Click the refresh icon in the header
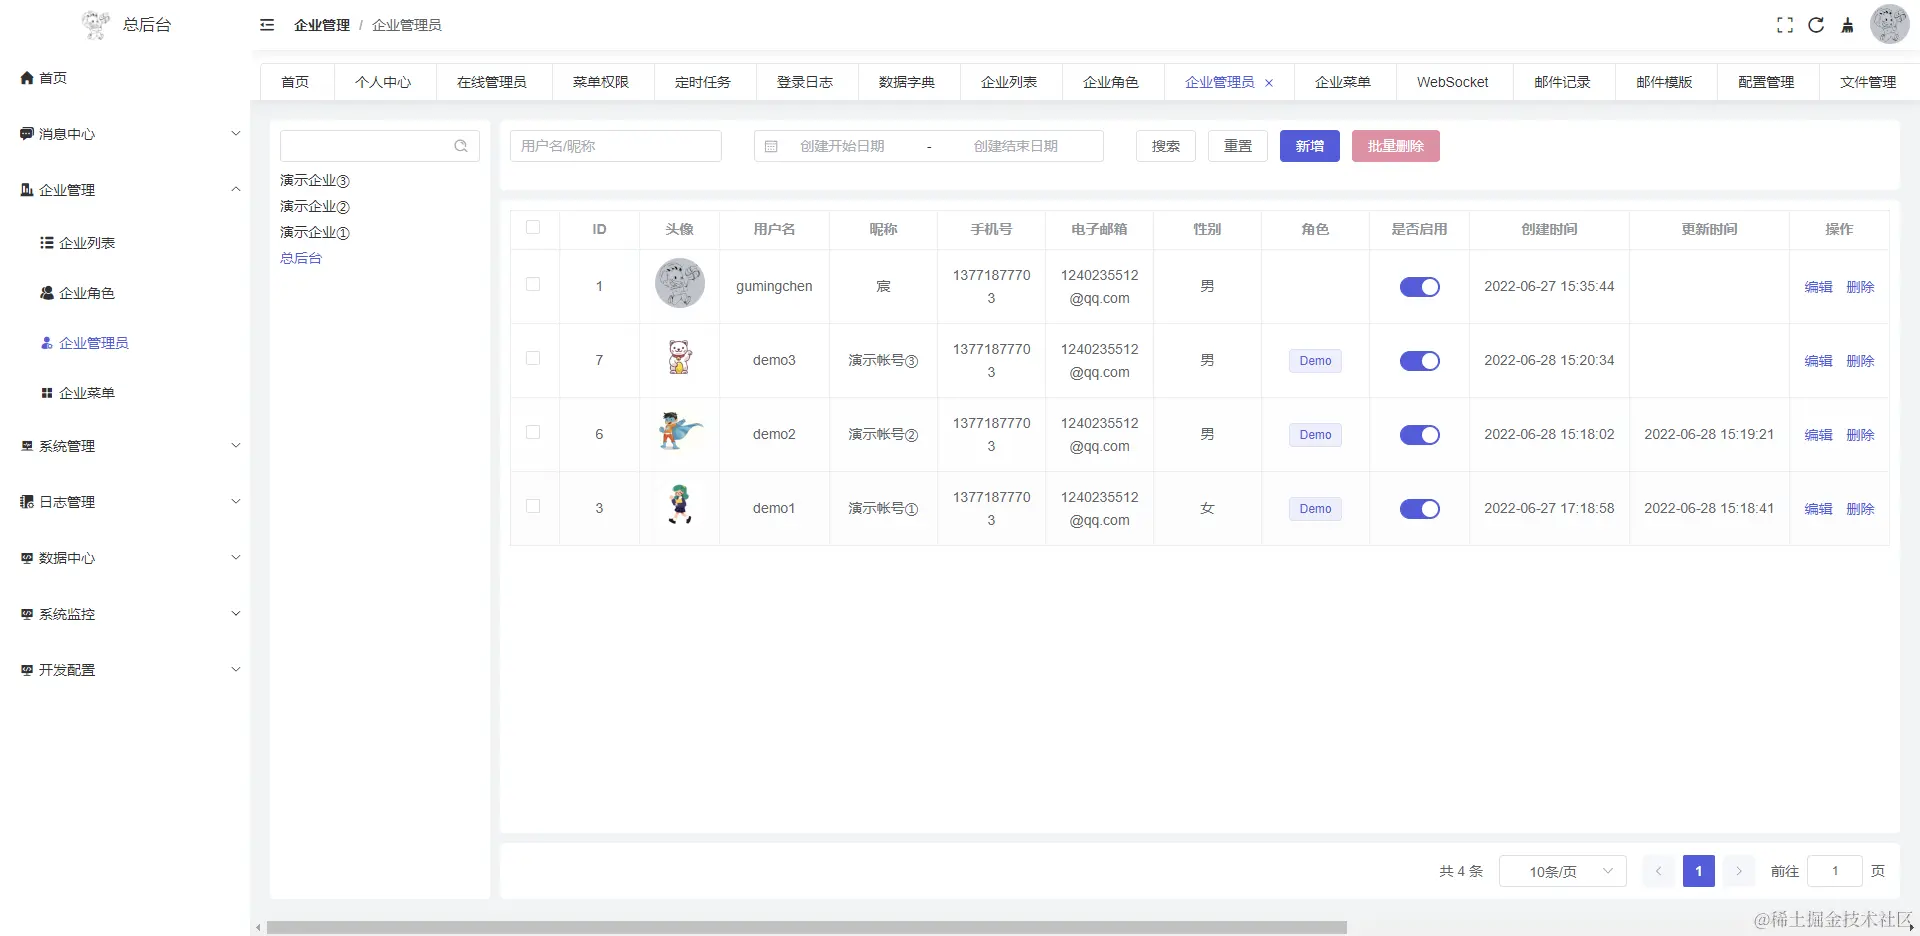 1816,25
